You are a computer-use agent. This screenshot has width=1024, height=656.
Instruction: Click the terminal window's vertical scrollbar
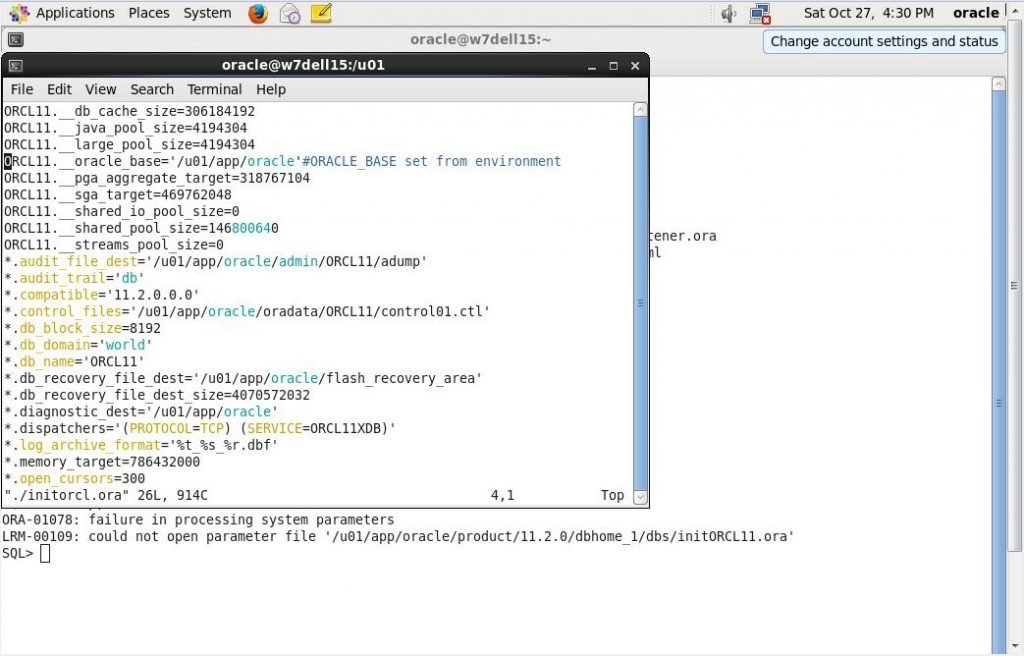pos(641,300)
